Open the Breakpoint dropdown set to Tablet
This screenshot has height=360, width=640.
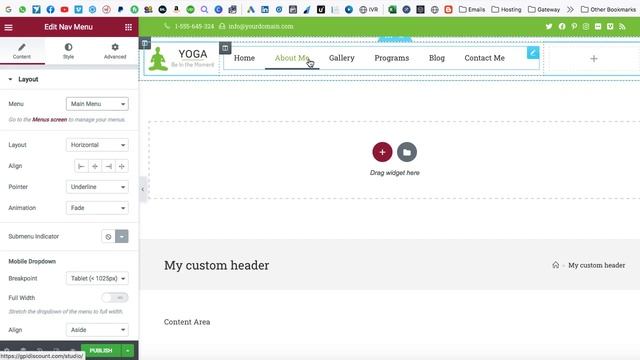pos(97,278)
